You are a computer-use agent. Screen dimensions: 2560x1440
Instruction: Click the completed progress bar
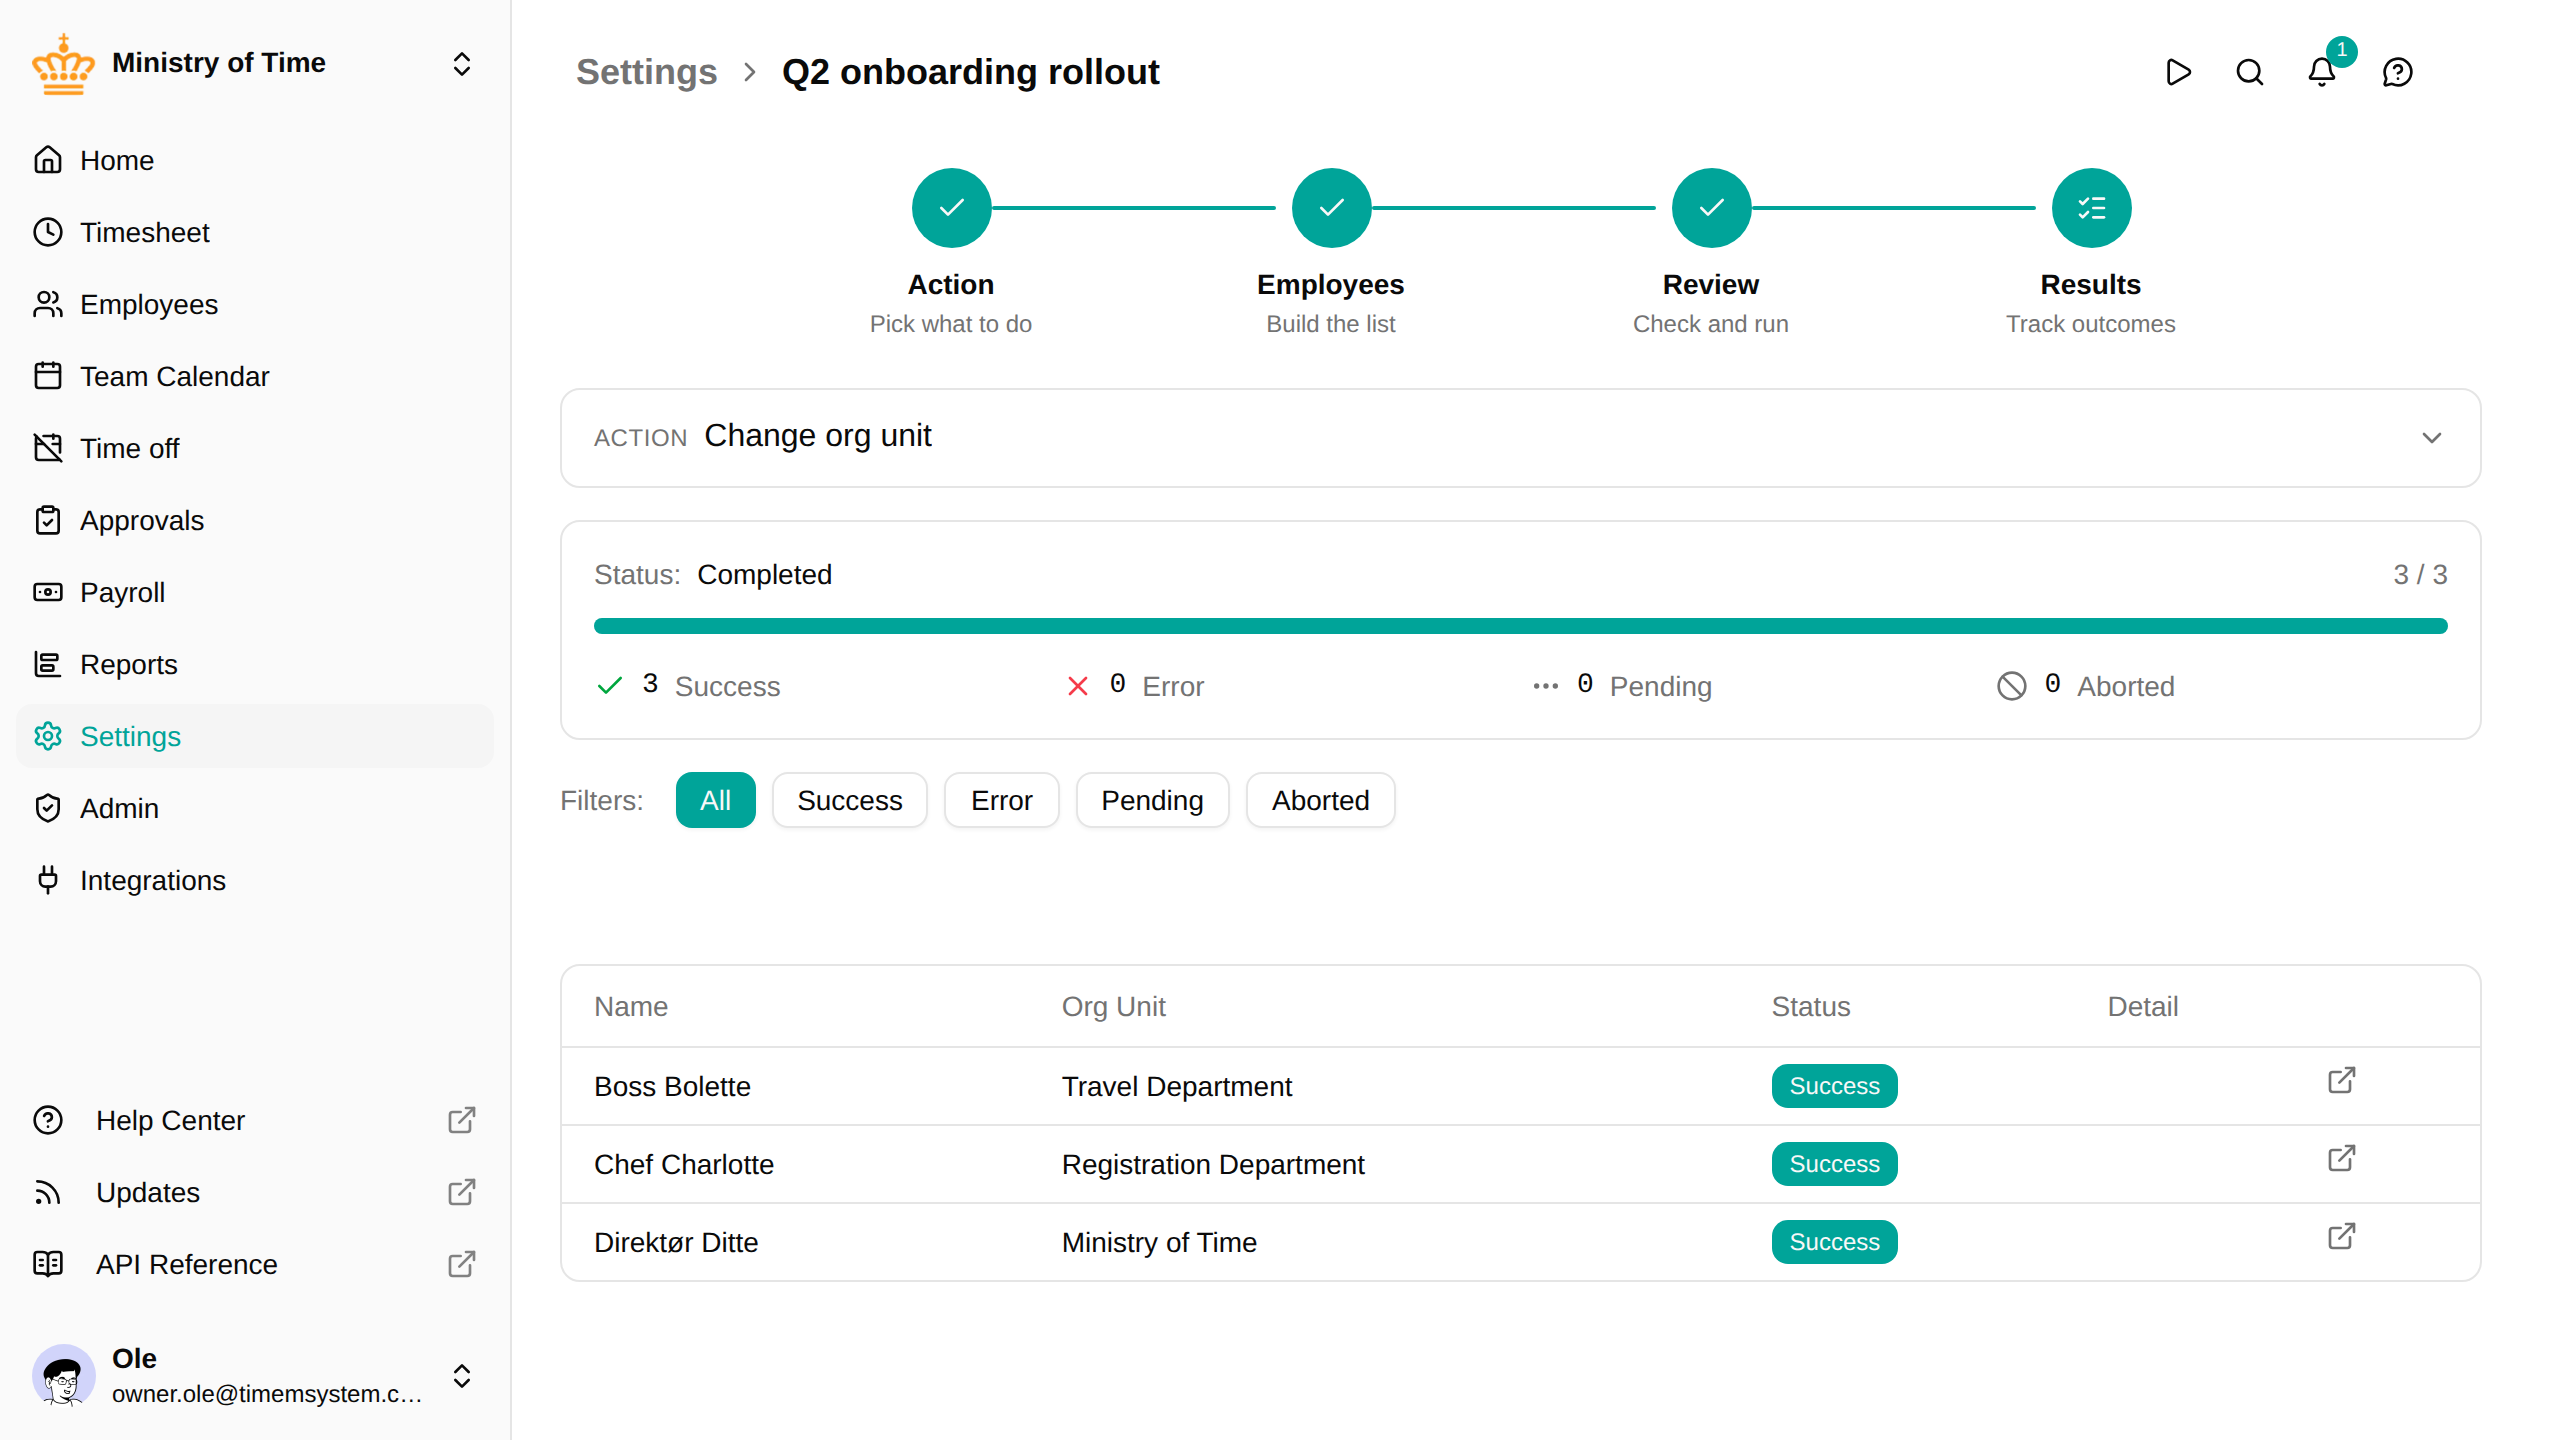[1520, 626]
